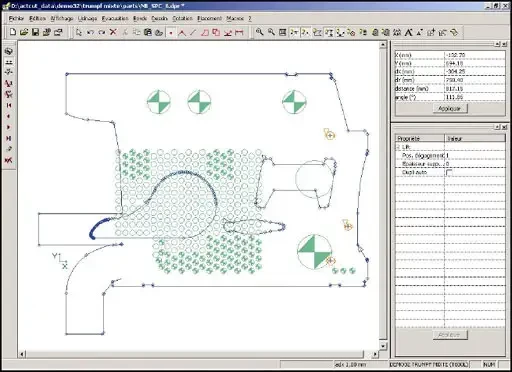The height and width of the screenshot is (372, 512).
Task: Open the Usinage menu
Action: pos(87,18)
